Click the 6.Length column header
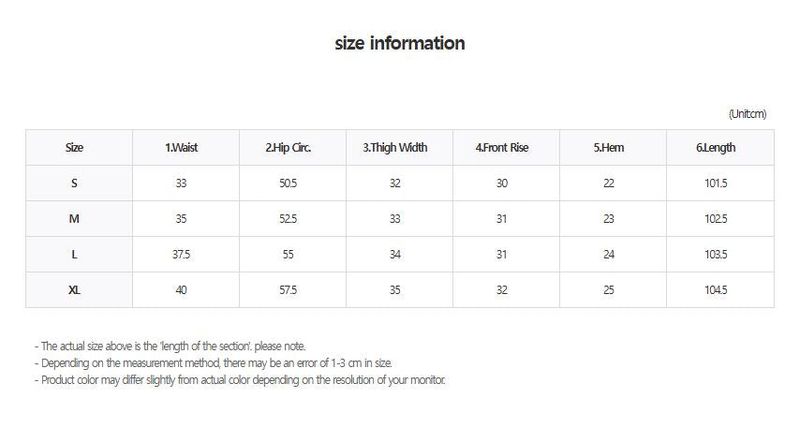 point(716,147)
